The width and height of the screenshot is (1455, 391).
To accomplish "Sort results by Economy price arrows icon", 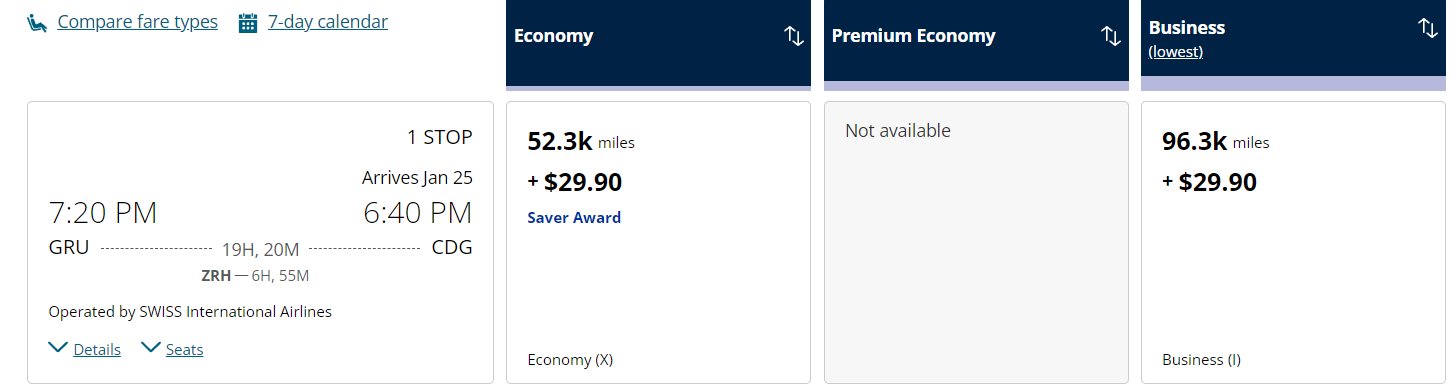I will (x=793, y=36).
